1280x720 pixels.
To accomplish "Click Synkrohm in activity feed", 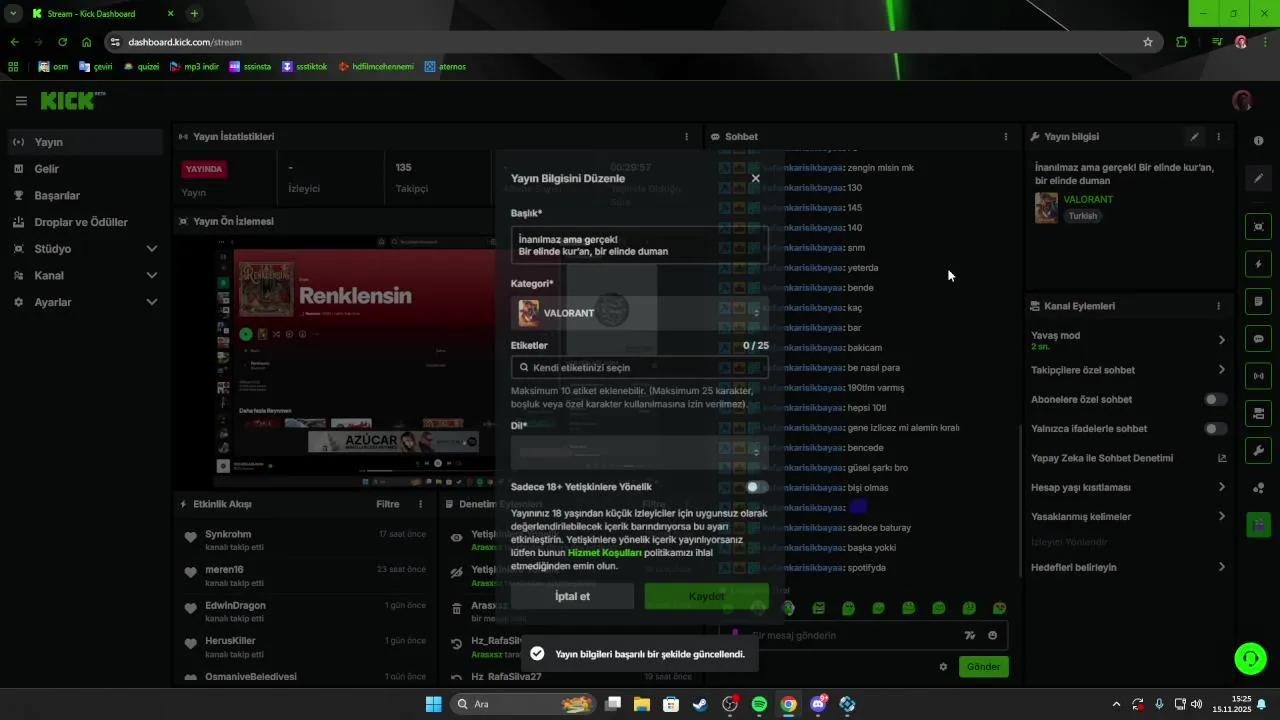I will [228, 534].
